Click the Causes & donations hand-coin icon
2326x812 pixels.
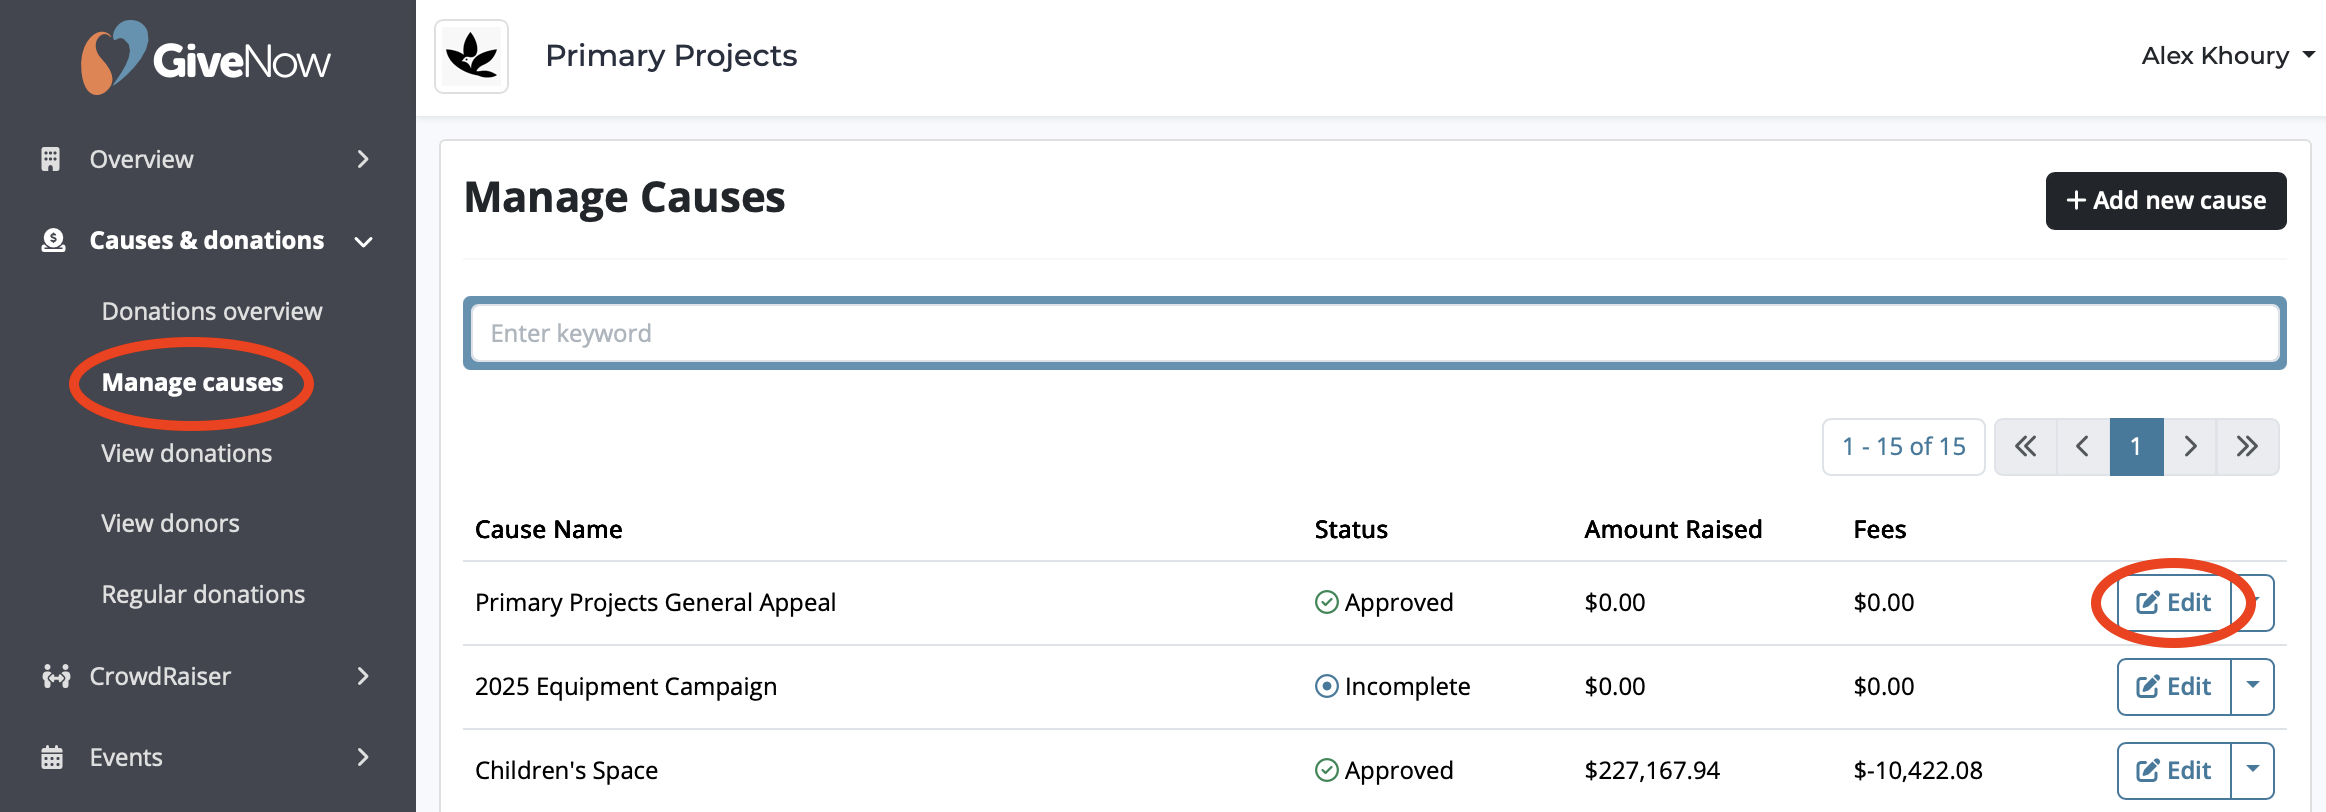53,241
